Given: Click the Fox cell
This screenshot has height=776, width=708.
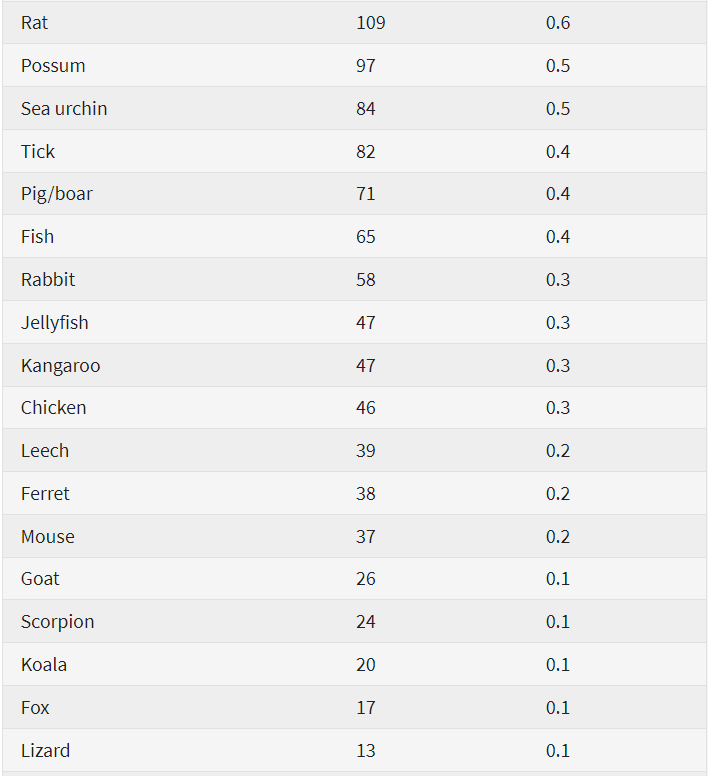Looking at the screenshot, I should point(35,708).
